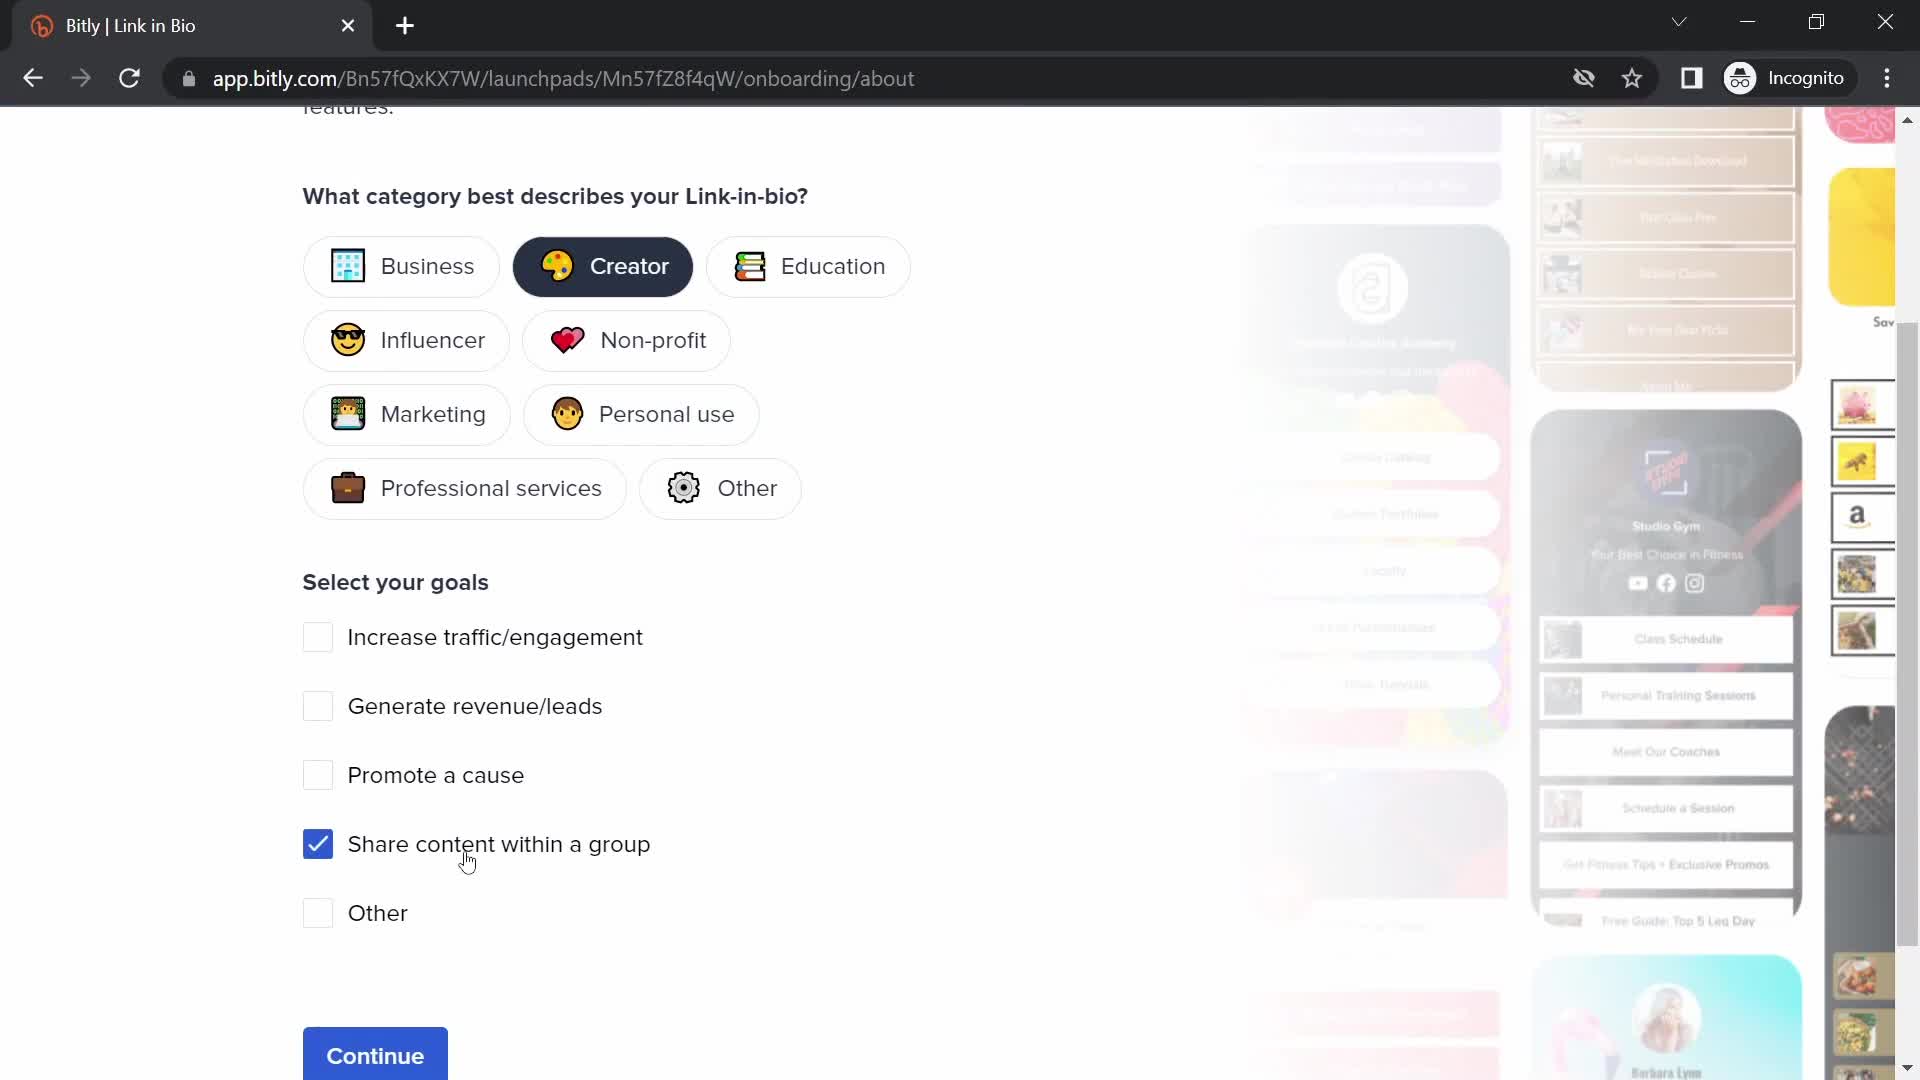Image resolution: width=1920 pixels, height=1080 pixels.
Task: Select the Personal use category icon
Action: click(x=567, y=414)
